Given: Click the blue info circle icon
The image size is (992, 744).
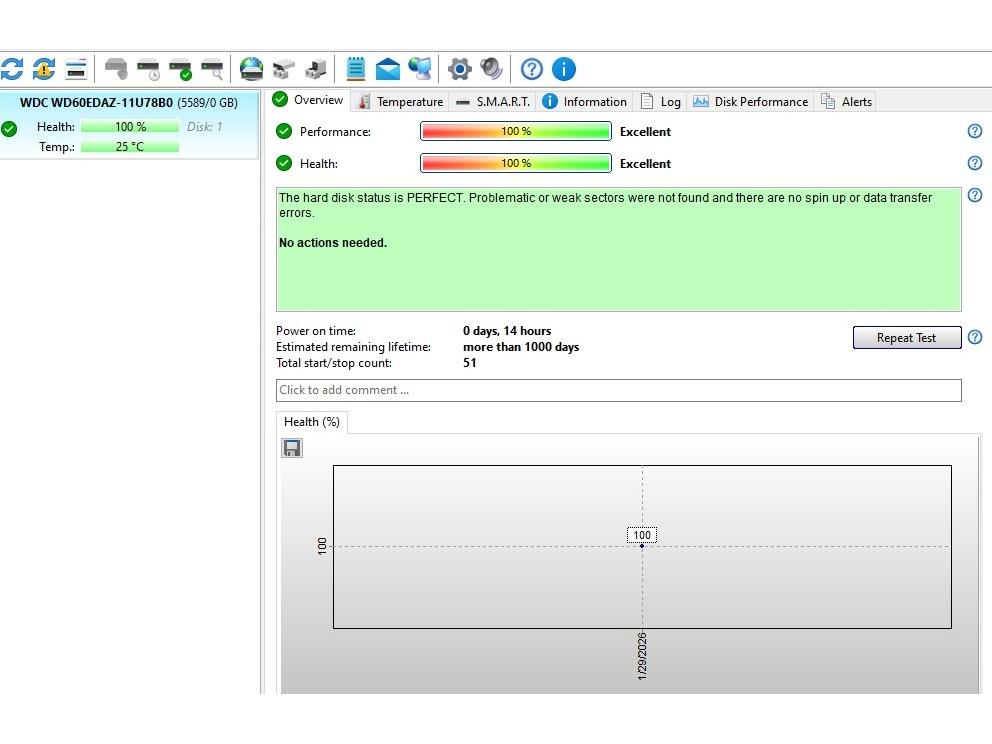Looking at the screenshot, I should (x=564, y=69).
